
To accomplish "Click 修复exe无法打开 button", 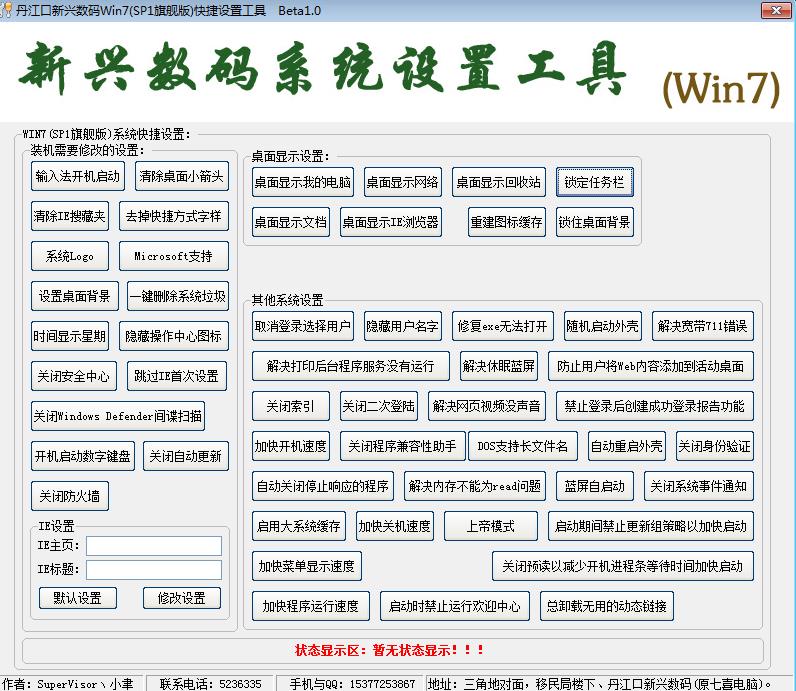I will [x=503, y=326].
